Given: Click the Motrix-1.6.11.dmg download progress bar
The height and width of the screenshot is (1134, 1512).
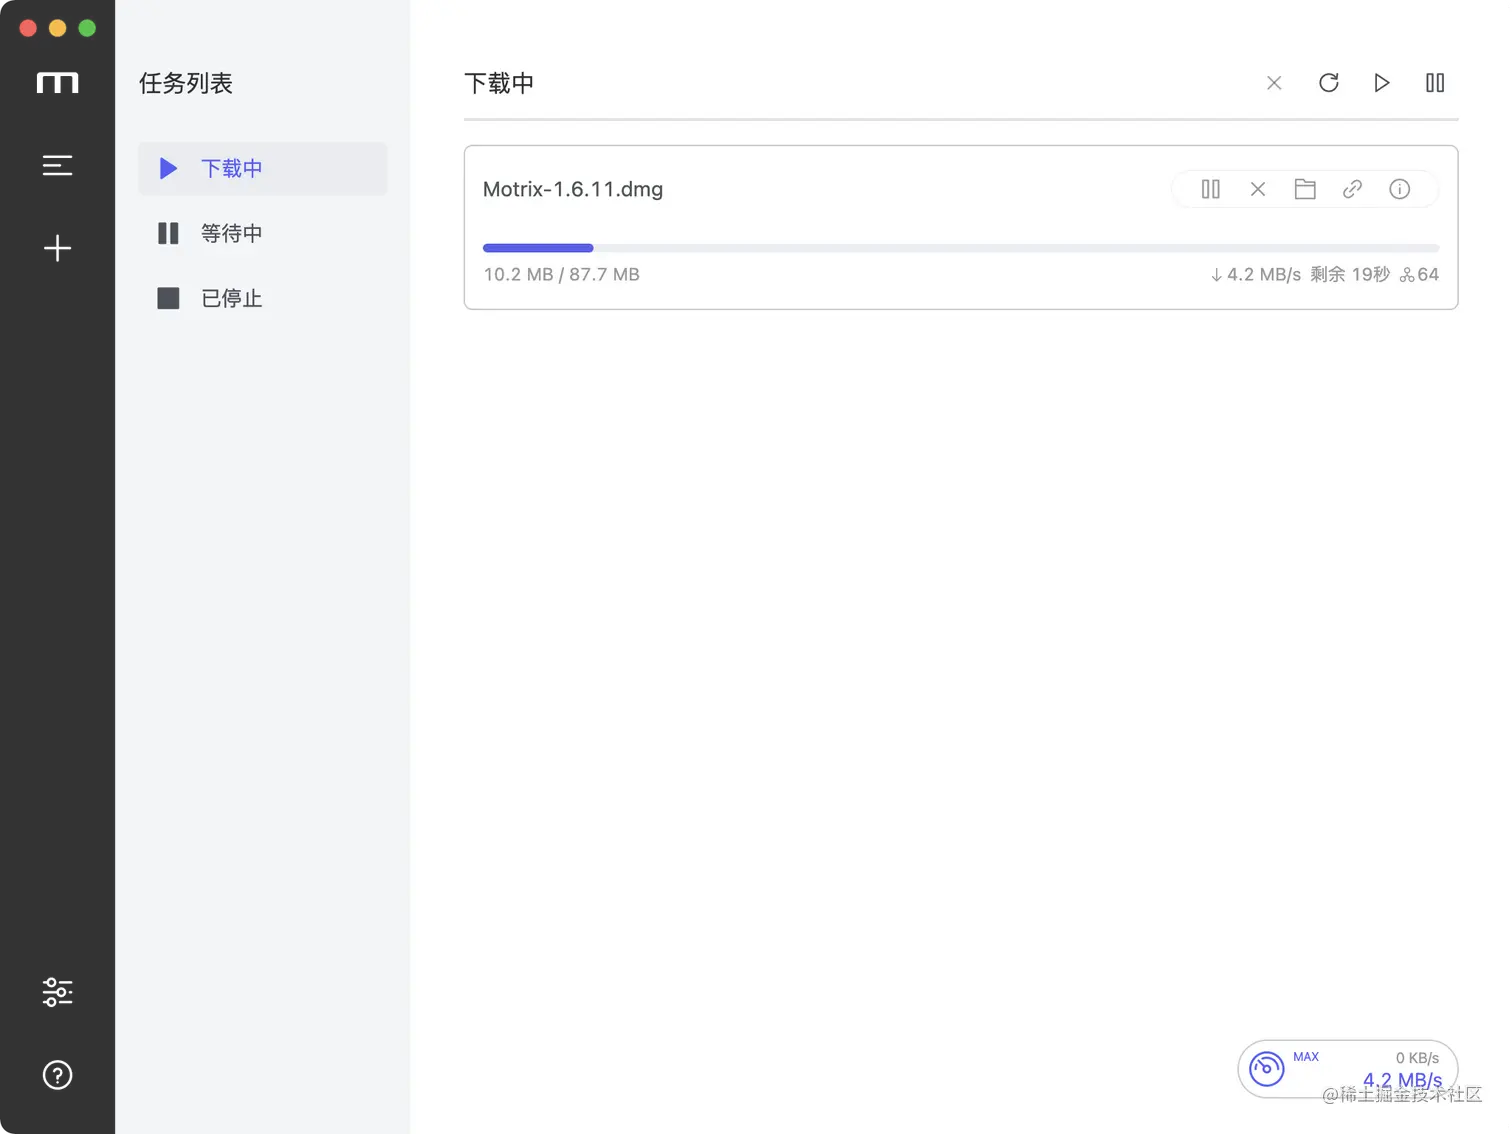Looking at the screenshot, I should coord(961,248).
